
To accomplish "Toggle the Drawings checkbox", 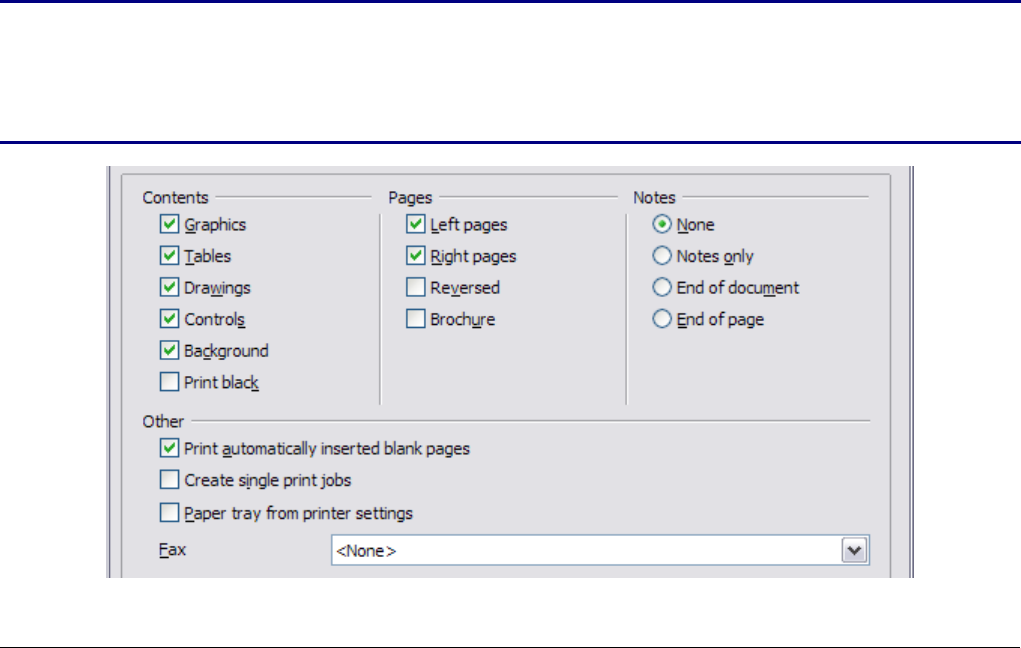I will click(x=169, y=288).
